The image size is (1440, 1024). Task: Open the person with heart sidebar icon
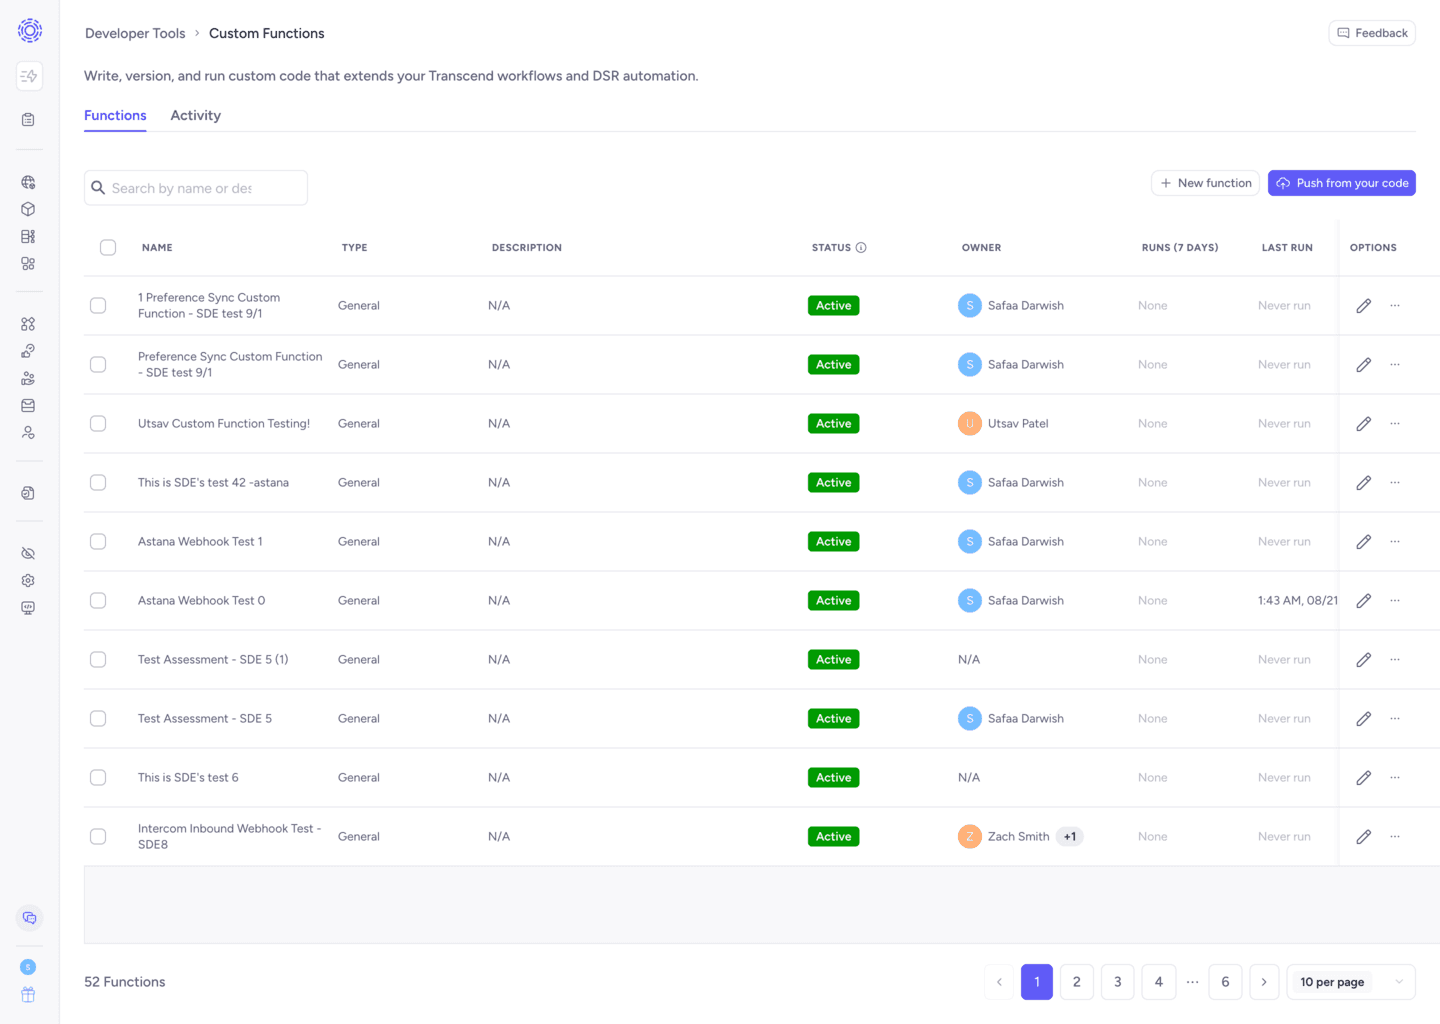pyautogui.click(x=28, y=433)
